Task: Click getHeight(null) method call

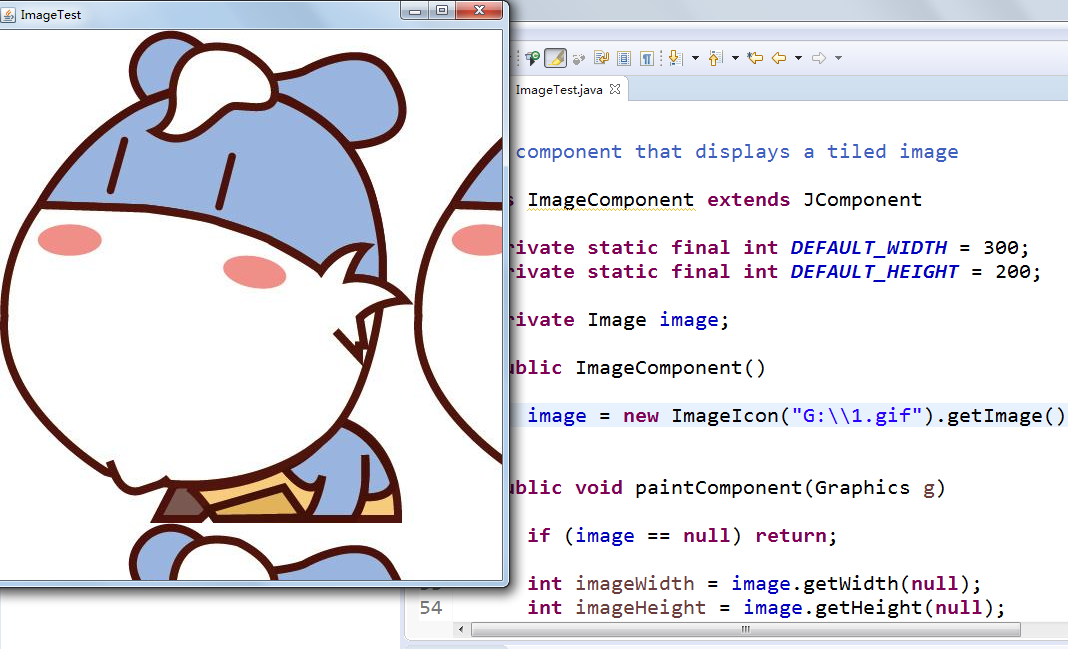Action: point(903,607)
